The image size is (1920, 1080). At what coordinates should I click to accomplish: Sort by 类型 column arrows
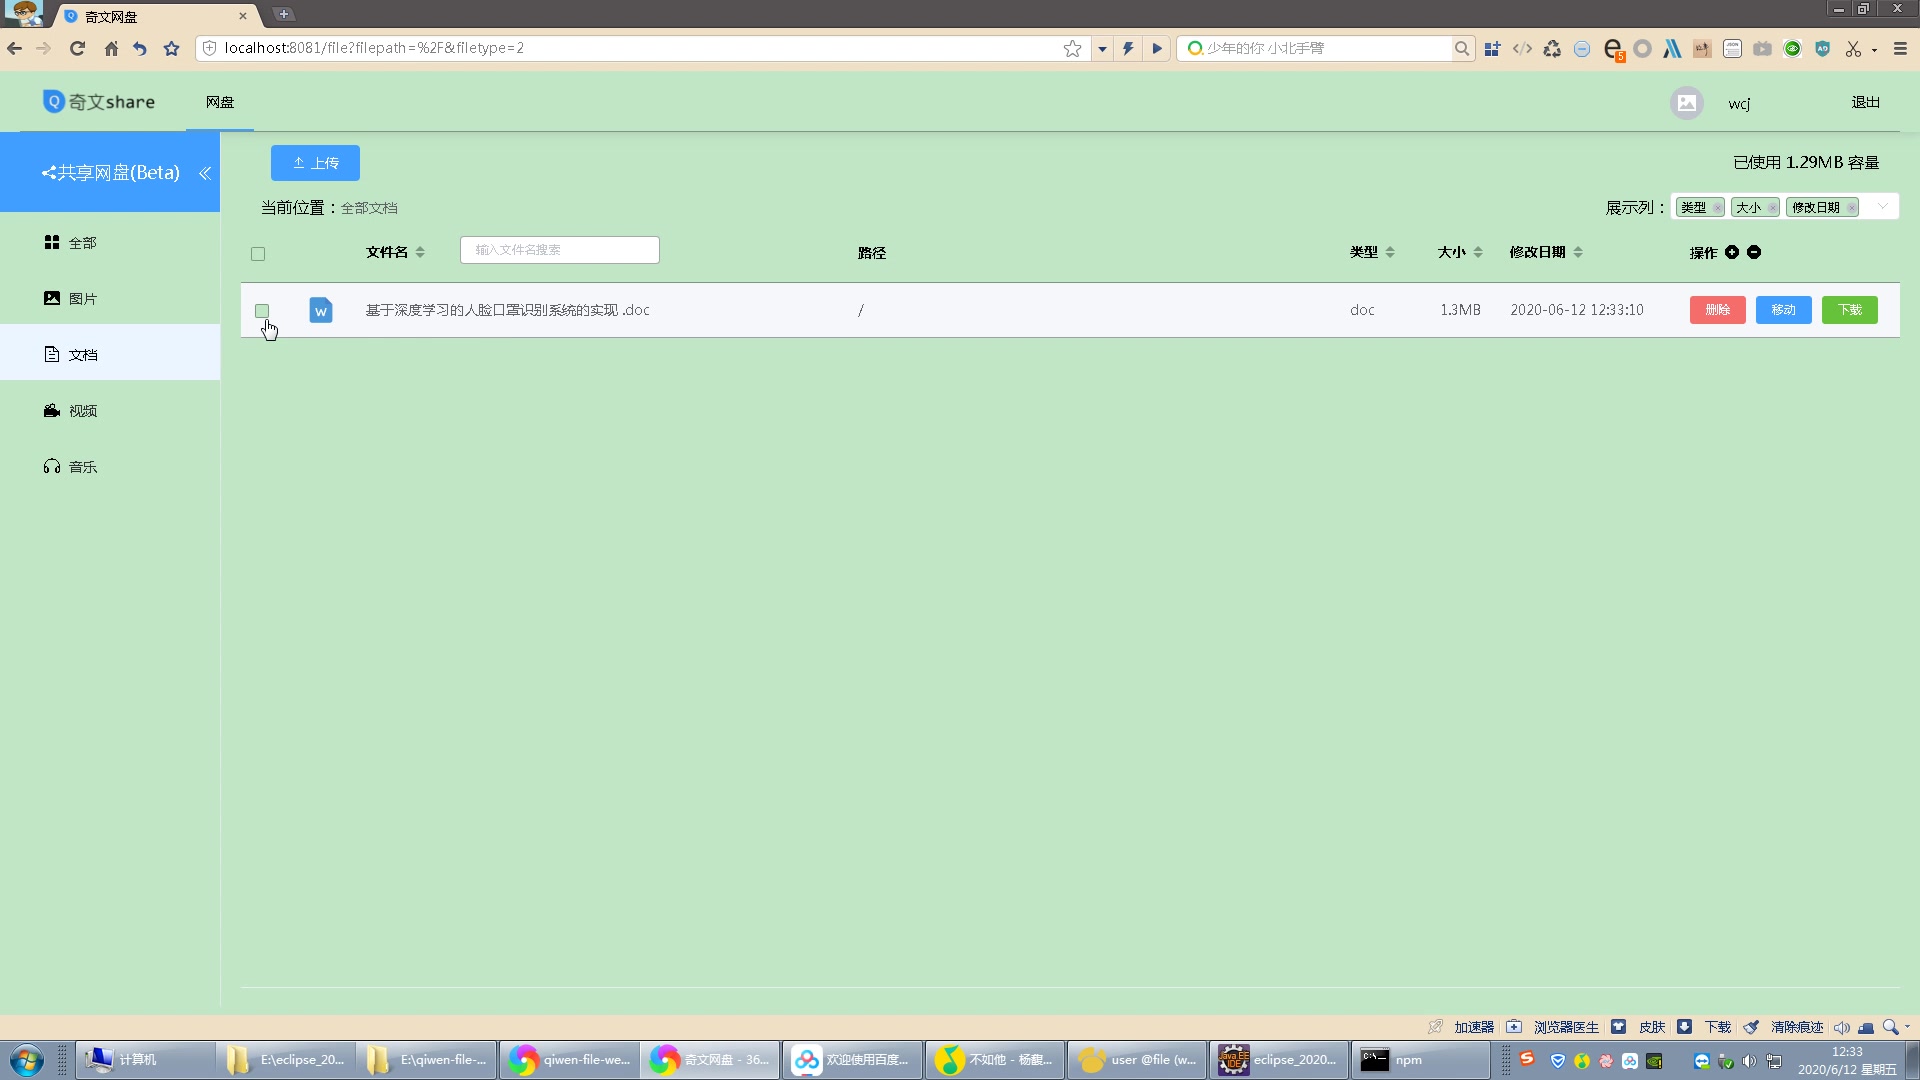pos(1390,252)
